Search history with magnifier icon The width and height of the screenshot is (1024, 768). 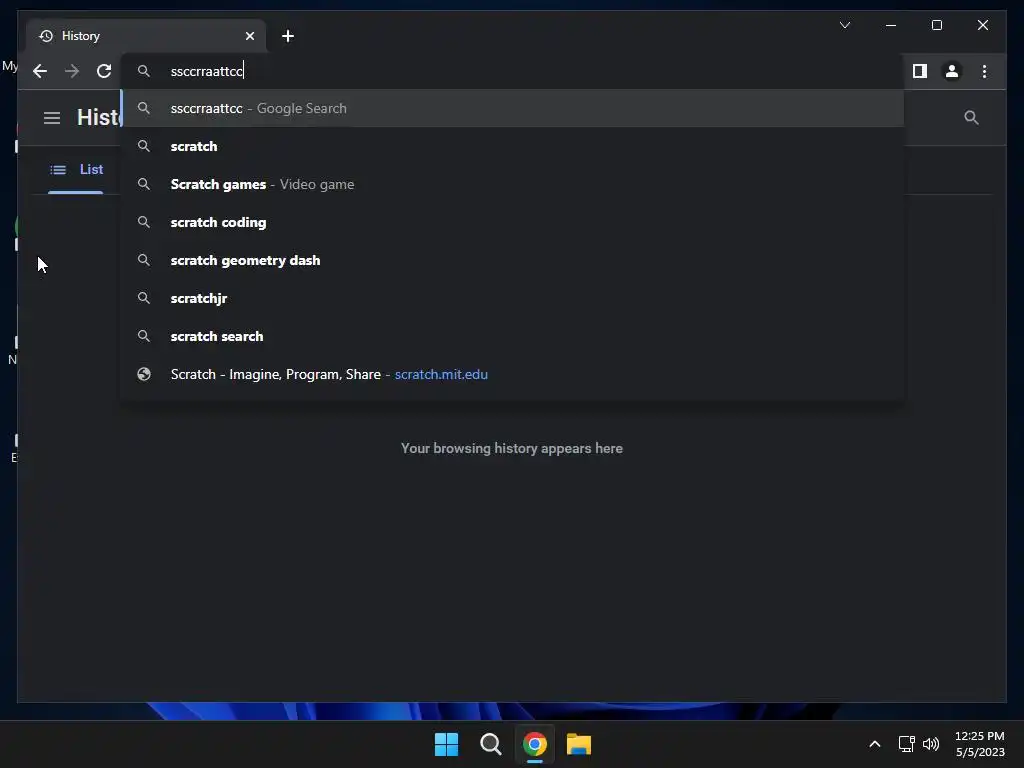click(x=971, y=118)
